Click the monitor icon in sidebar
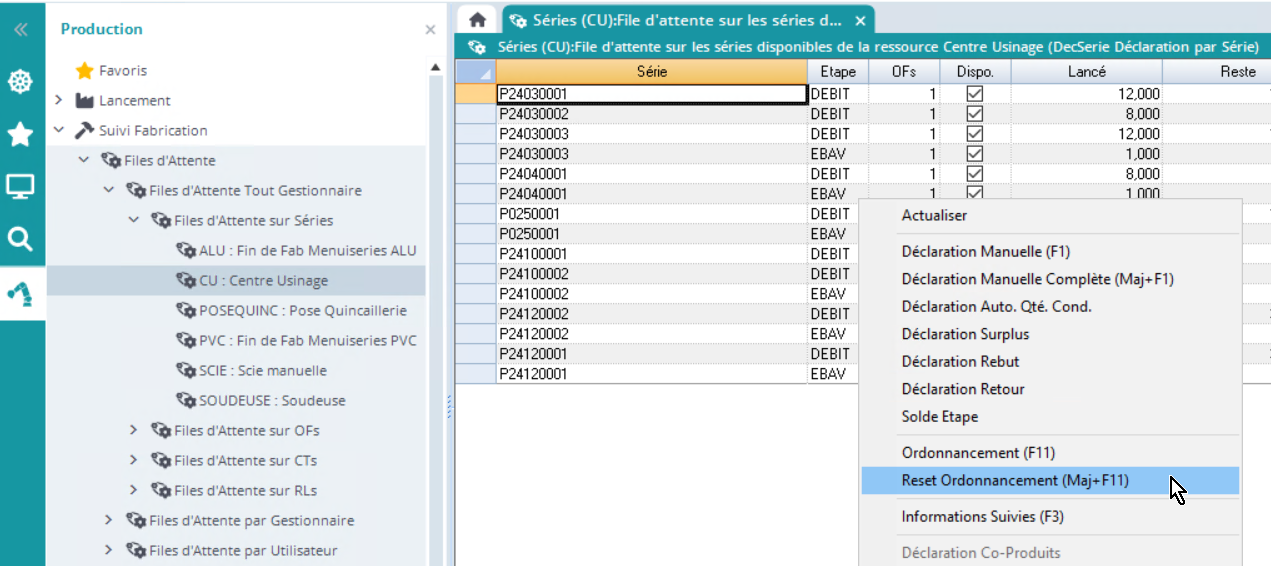Image resolution: width=1271 pixels, height=566 pixels. 20,187
